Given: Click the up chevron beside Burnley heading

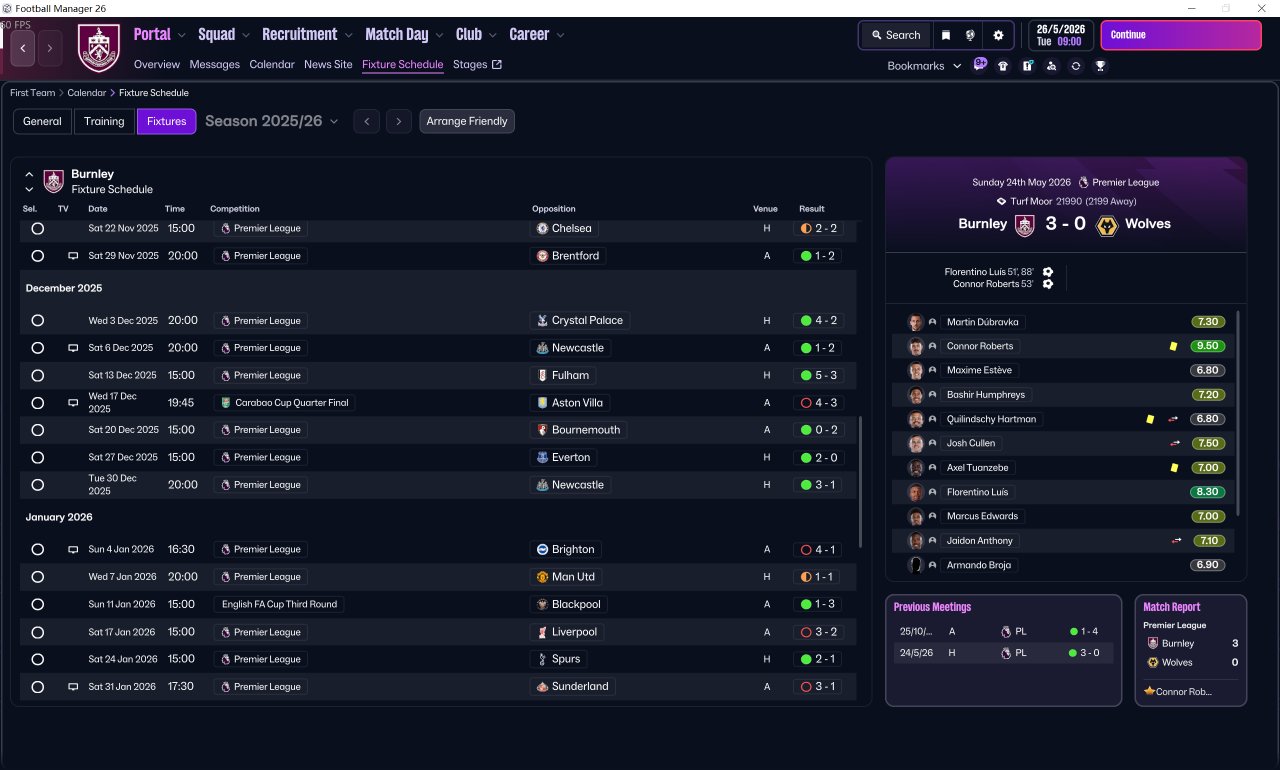Looking at the screenshot, I should (x=29, y=174).
